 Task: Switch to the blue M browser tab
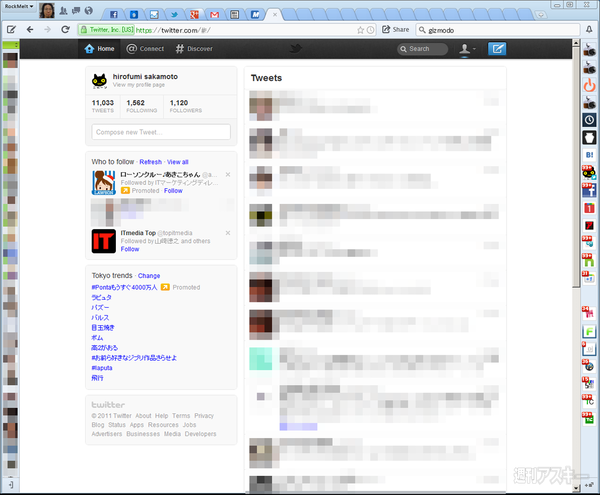click(255, 15)
